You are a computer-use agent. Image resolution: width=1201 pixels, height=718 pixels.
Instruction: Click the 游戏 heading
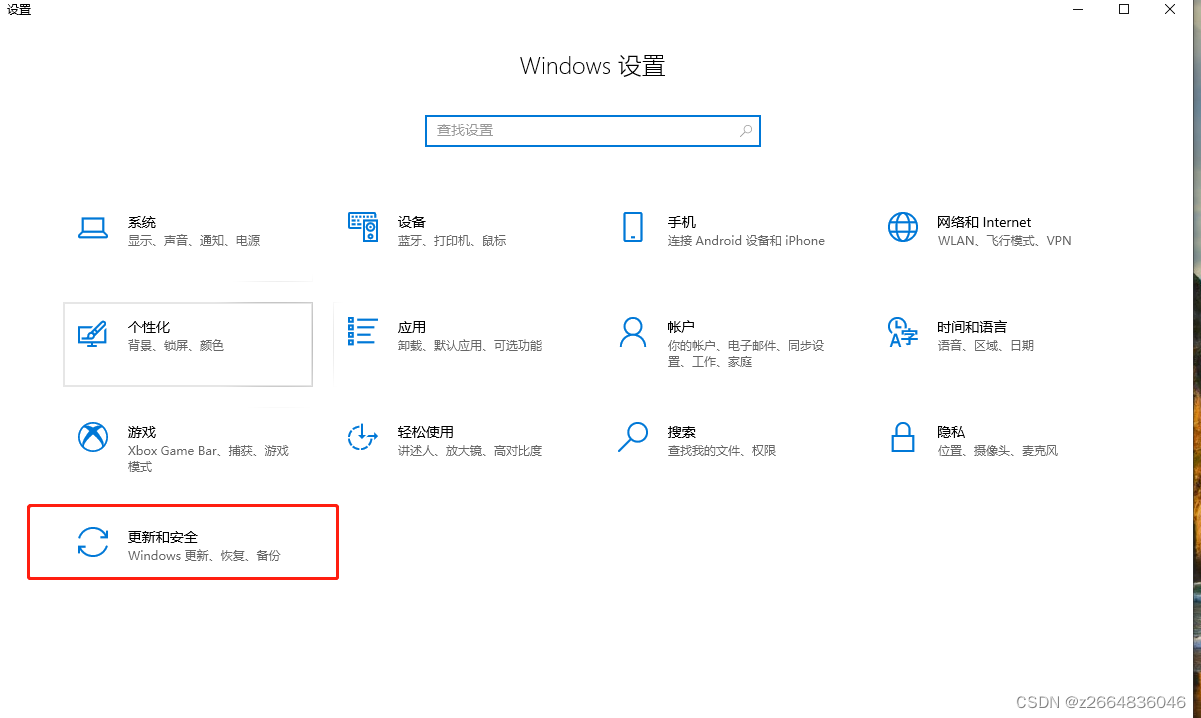(x=142, y=432)
